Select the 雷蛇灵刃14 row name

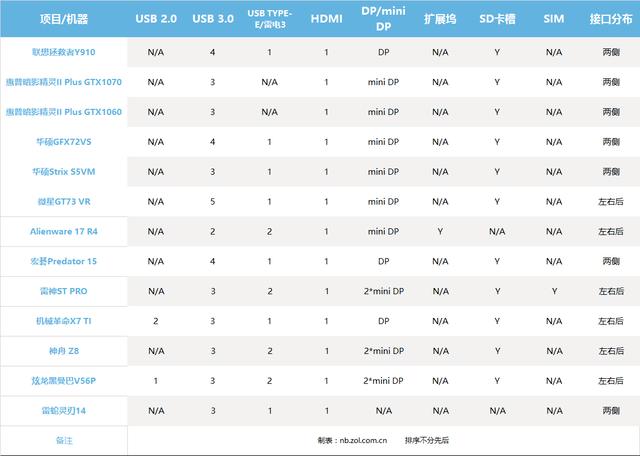64,410
